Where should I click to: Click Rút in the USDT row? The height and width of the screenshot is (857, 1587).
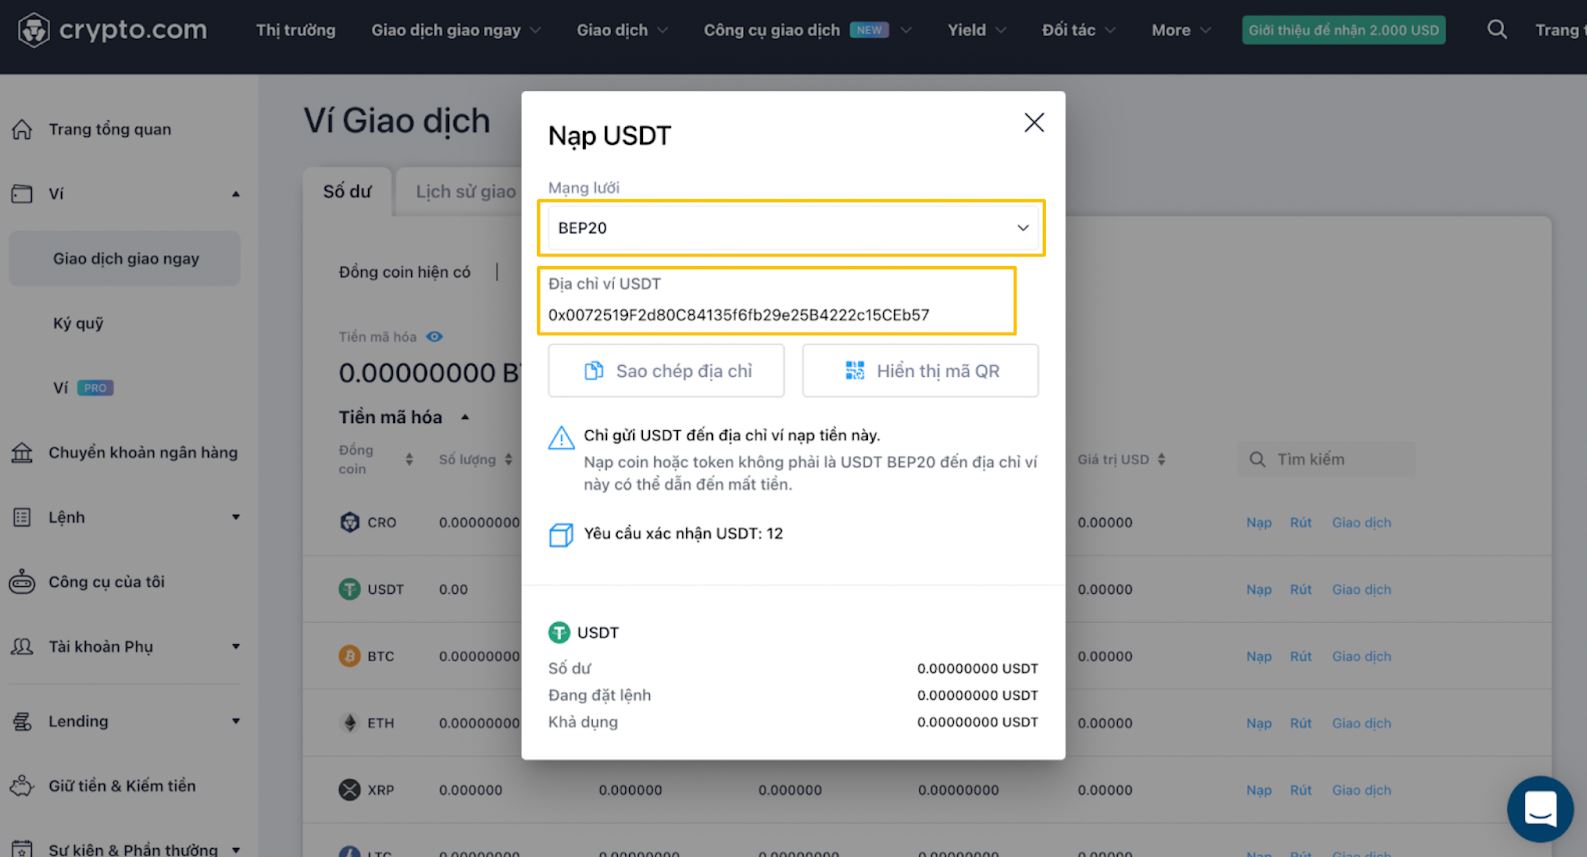pos(1301,590)
